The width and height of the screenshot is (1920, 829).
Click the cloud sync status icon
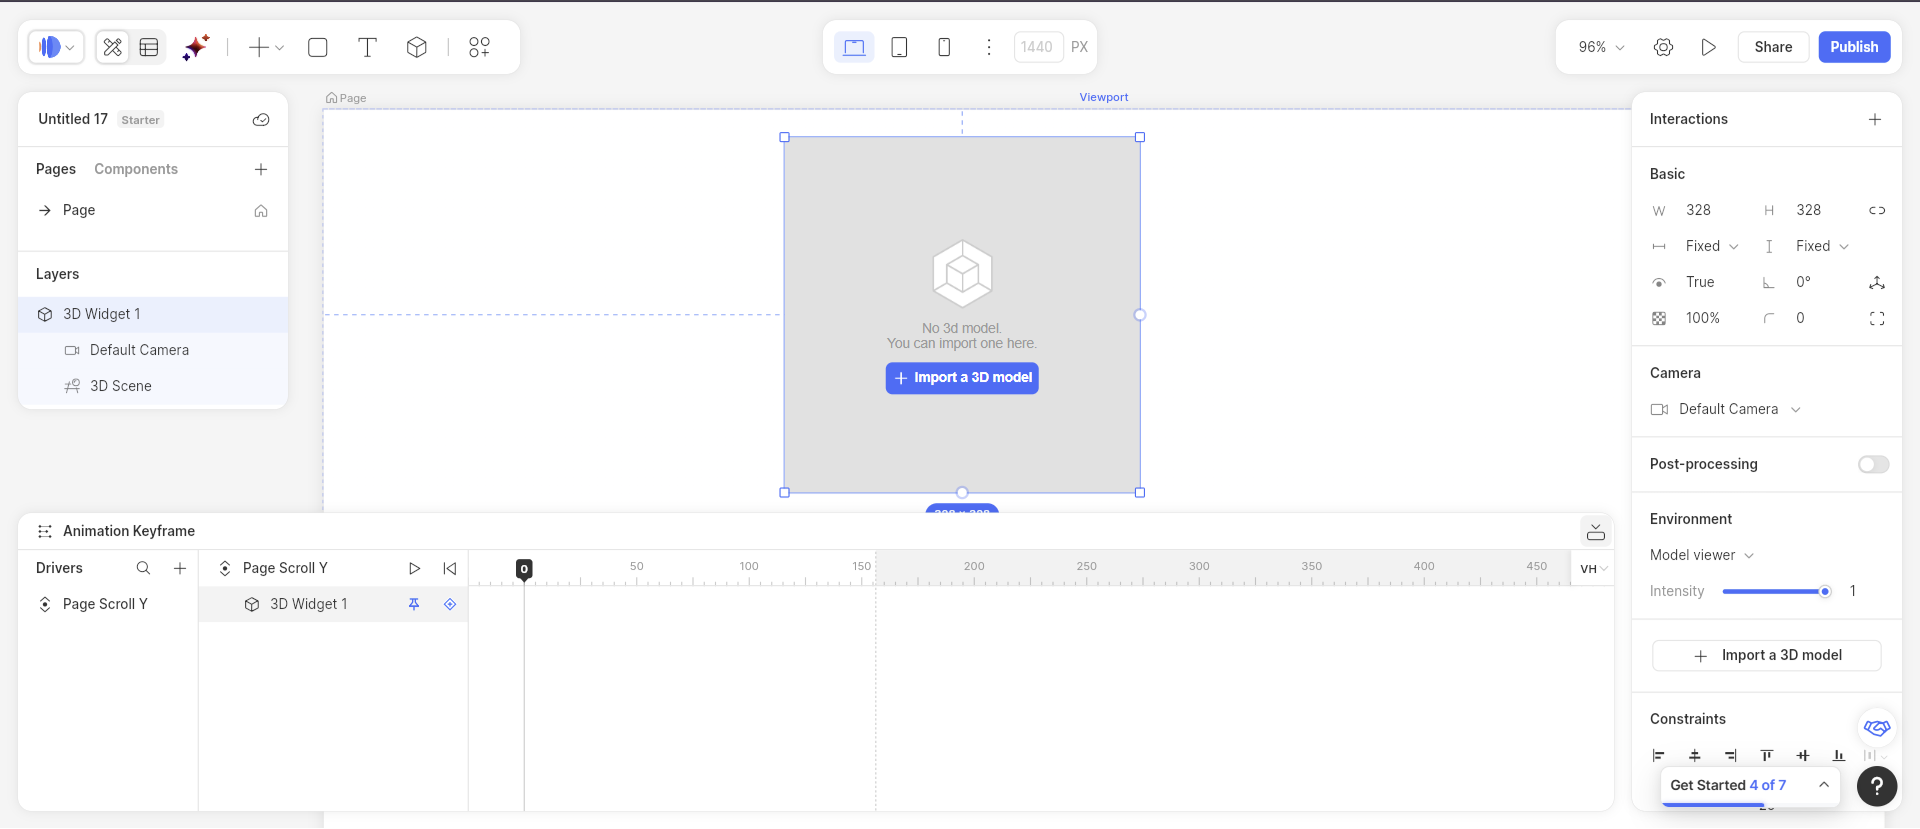click(x=261, y=120)
